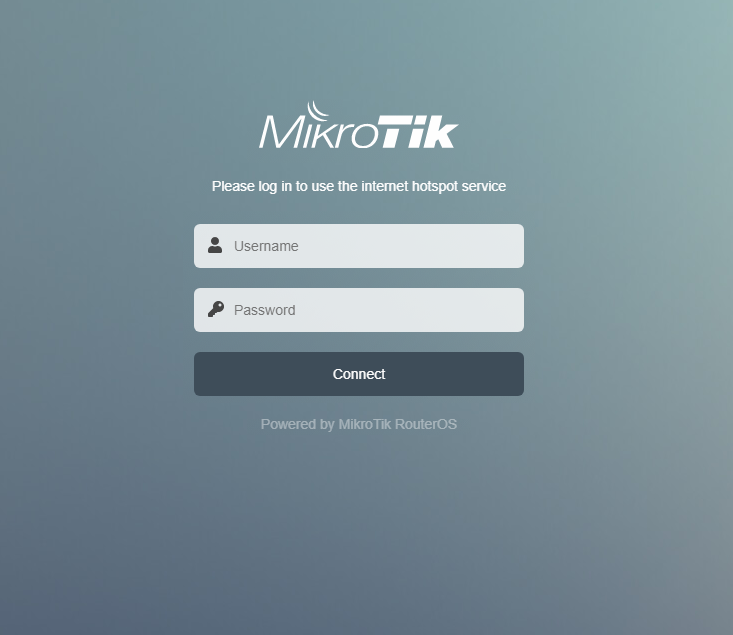Click the MikroTik logo
This screenshot has height=635, width=733.
click(x=359, y=125)
